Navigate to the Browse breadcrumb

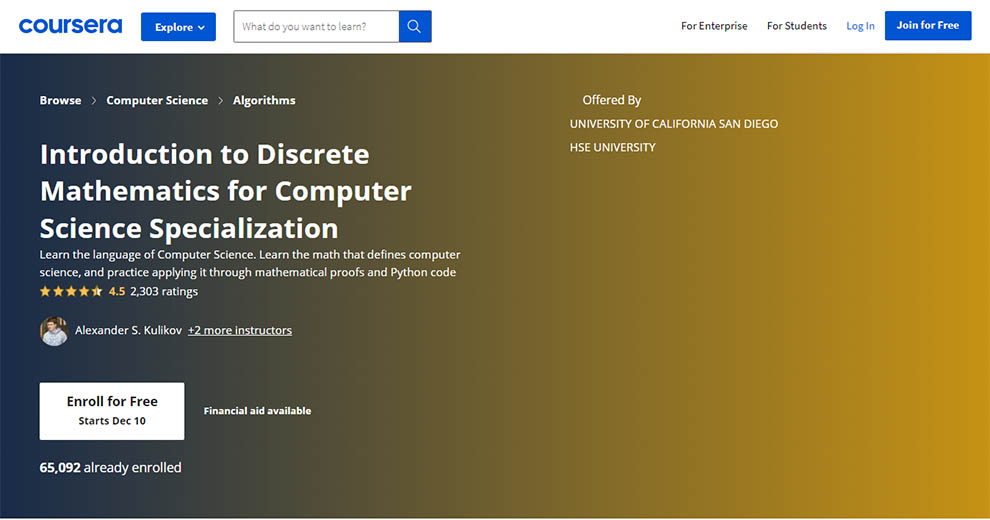click(x=60, y=101)
